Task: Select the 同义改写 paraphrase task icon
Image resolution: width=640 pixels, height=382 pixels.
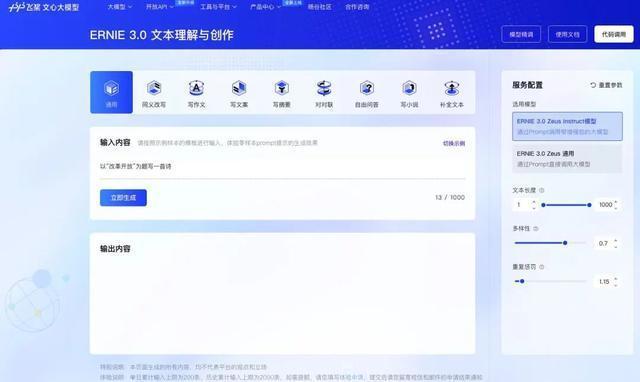Action: [x=154, y=88]
